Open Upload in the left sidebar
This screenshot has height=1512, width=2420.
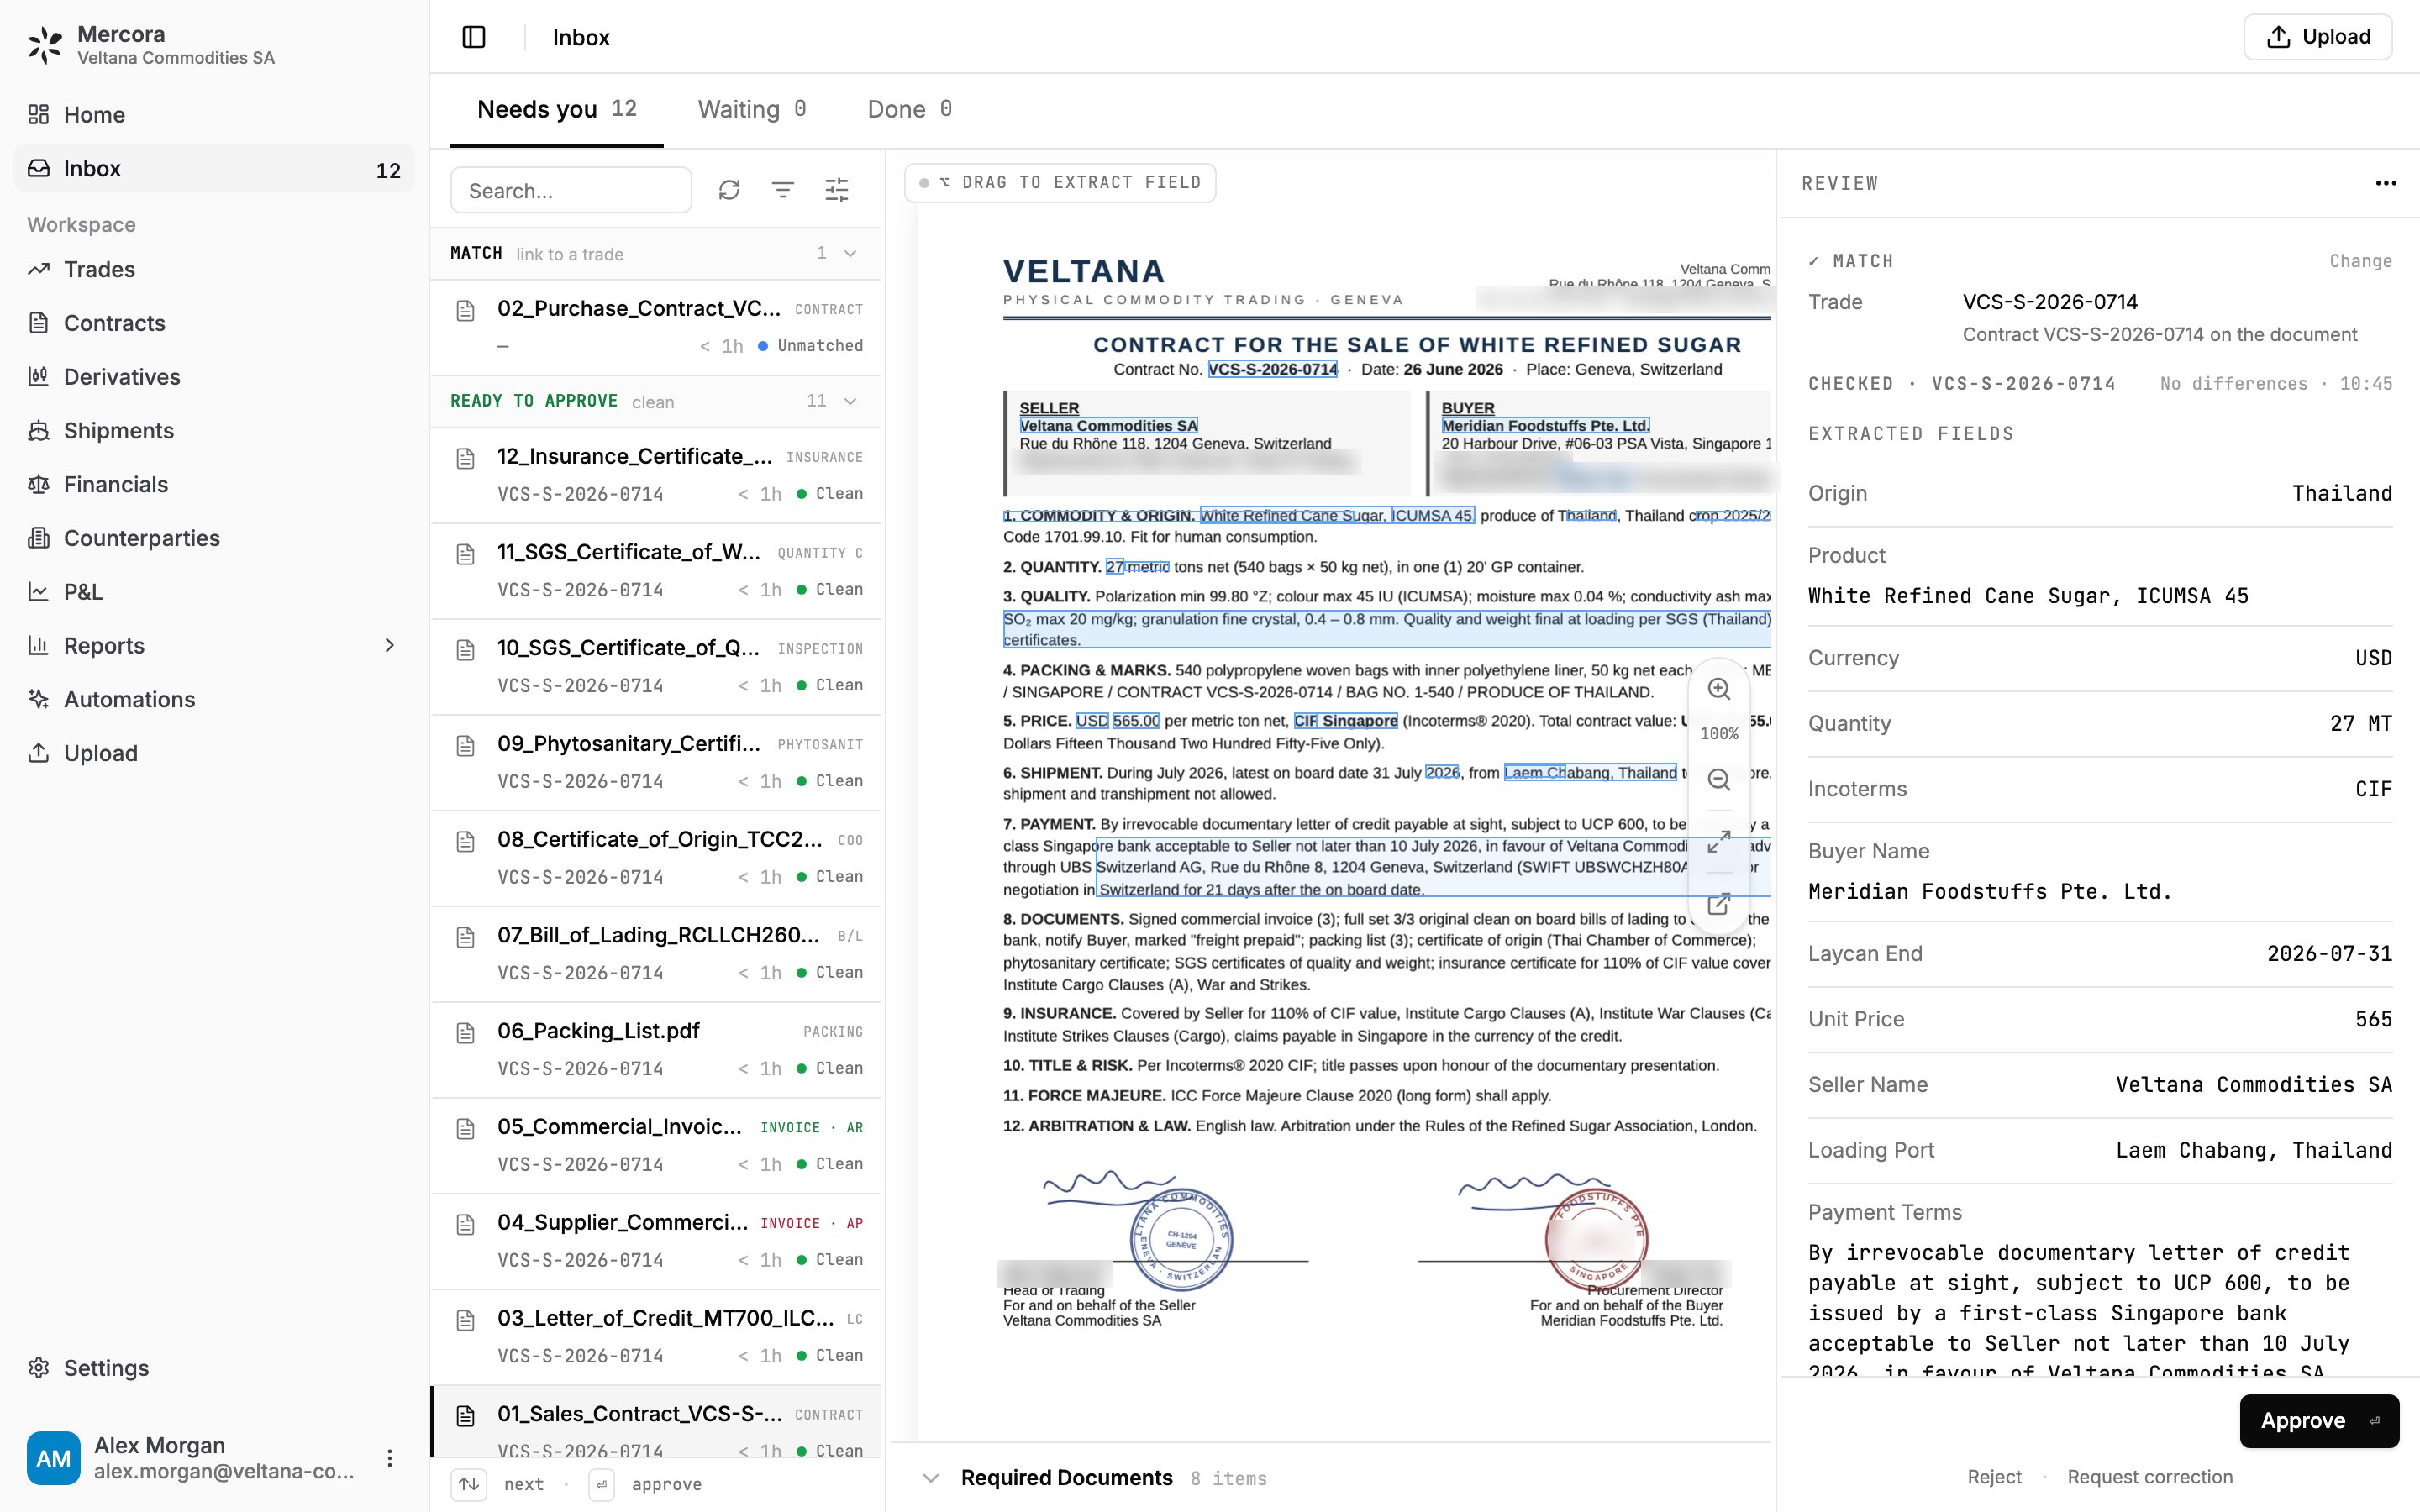coord(214,753)
